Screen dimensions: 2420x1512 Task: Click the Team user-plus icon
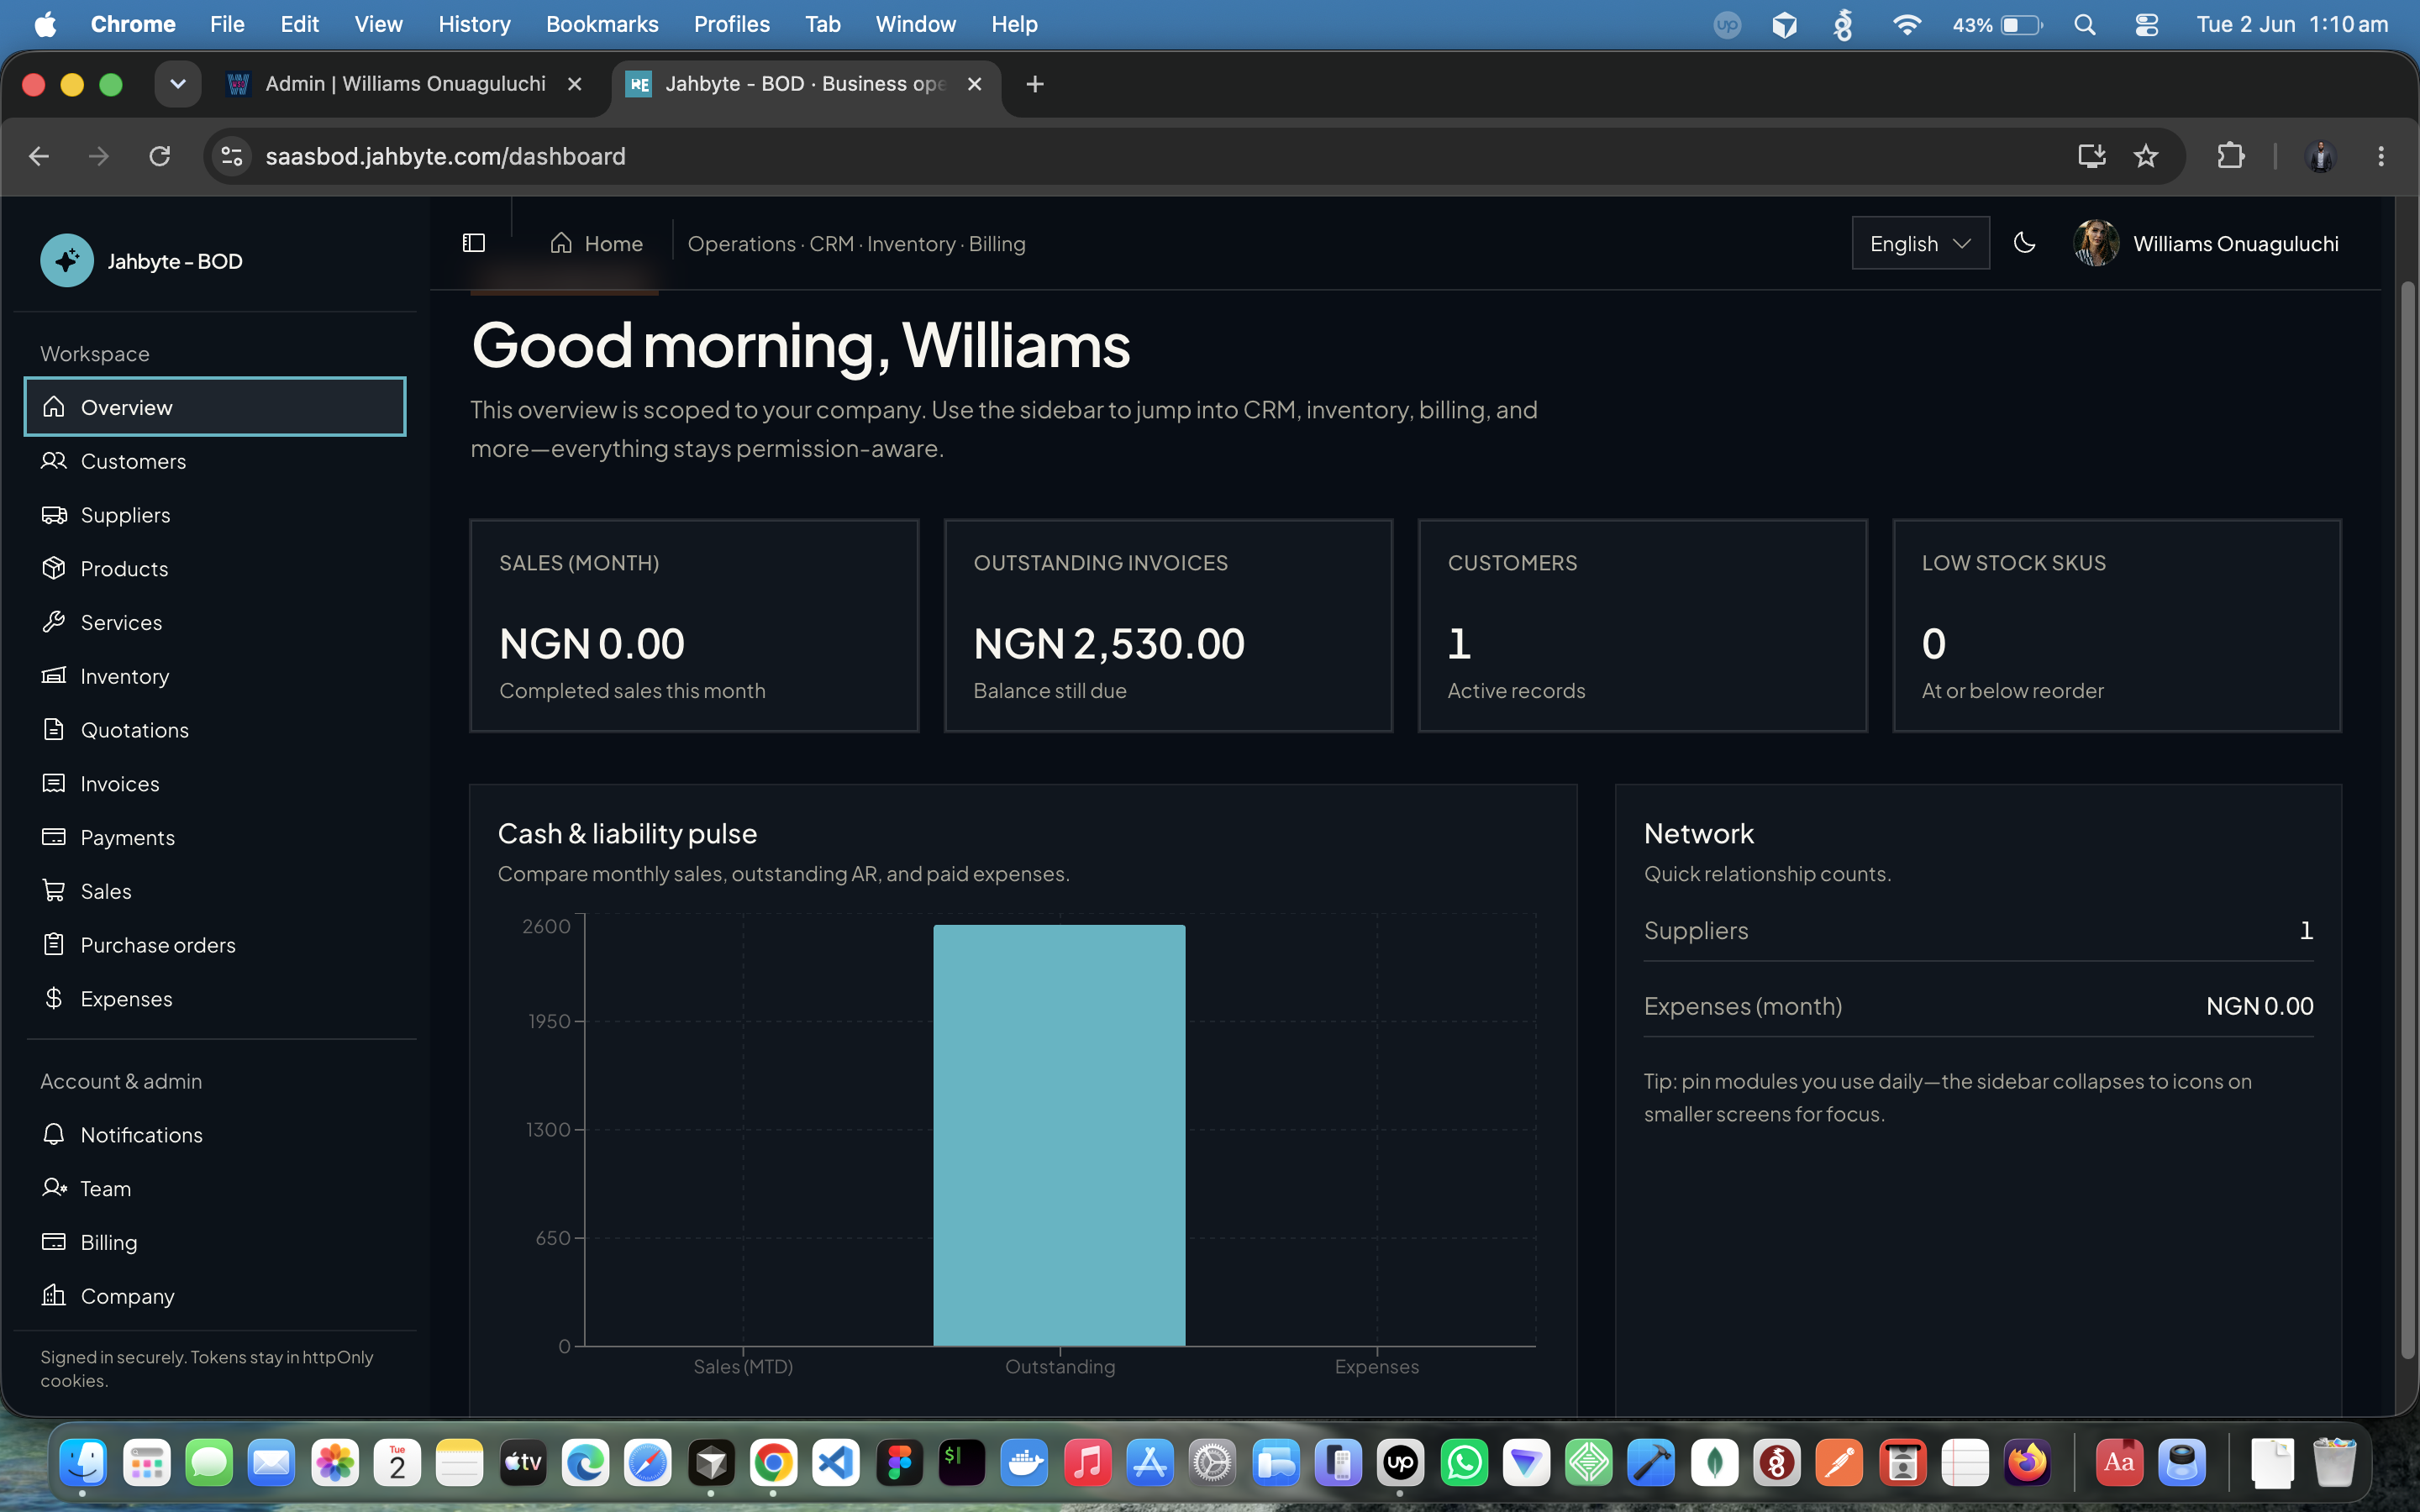(54, 1188)
